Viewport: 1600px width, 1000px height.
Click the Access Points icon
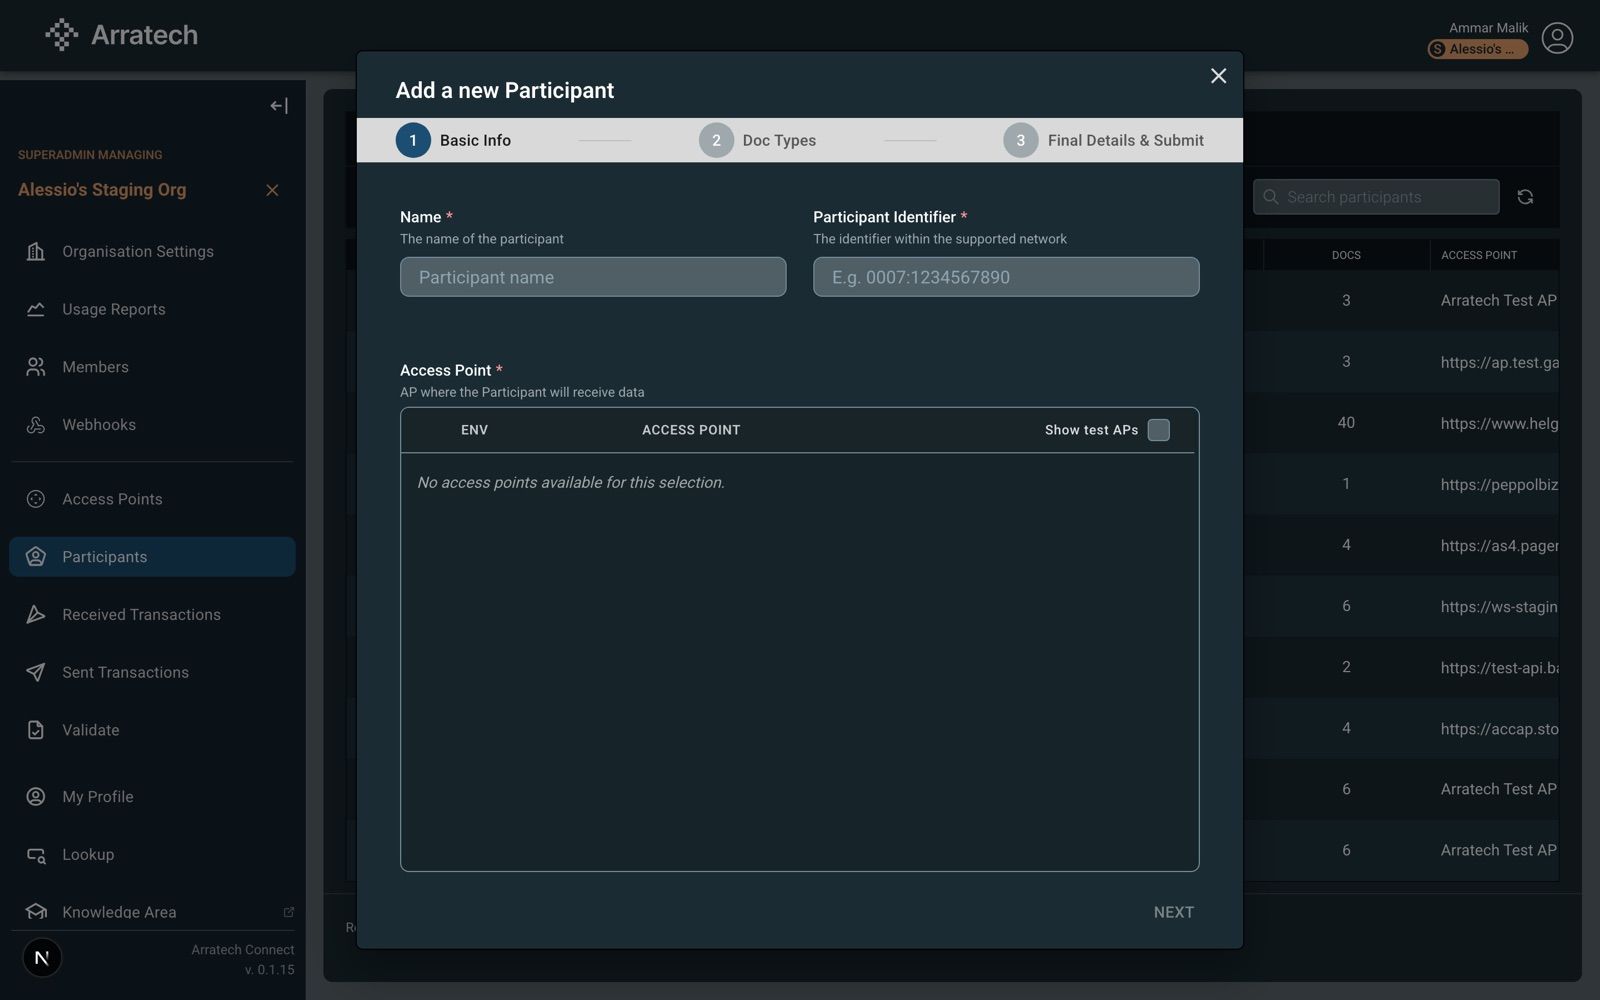click(36, 499)
